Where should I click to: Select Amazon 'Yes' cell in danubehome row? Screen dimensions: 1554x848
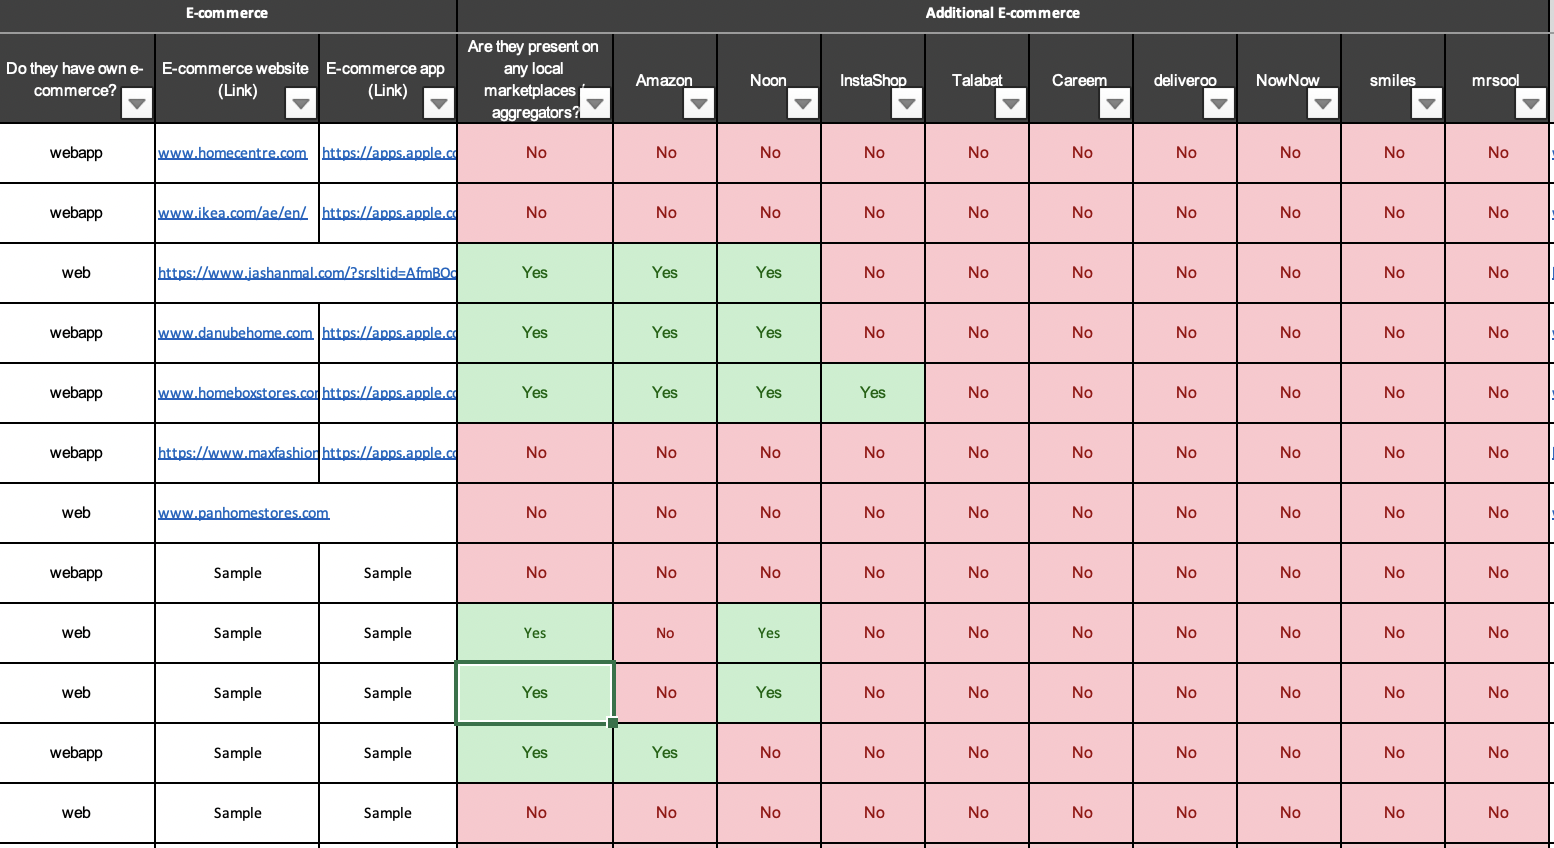click(x=665, y=333)
